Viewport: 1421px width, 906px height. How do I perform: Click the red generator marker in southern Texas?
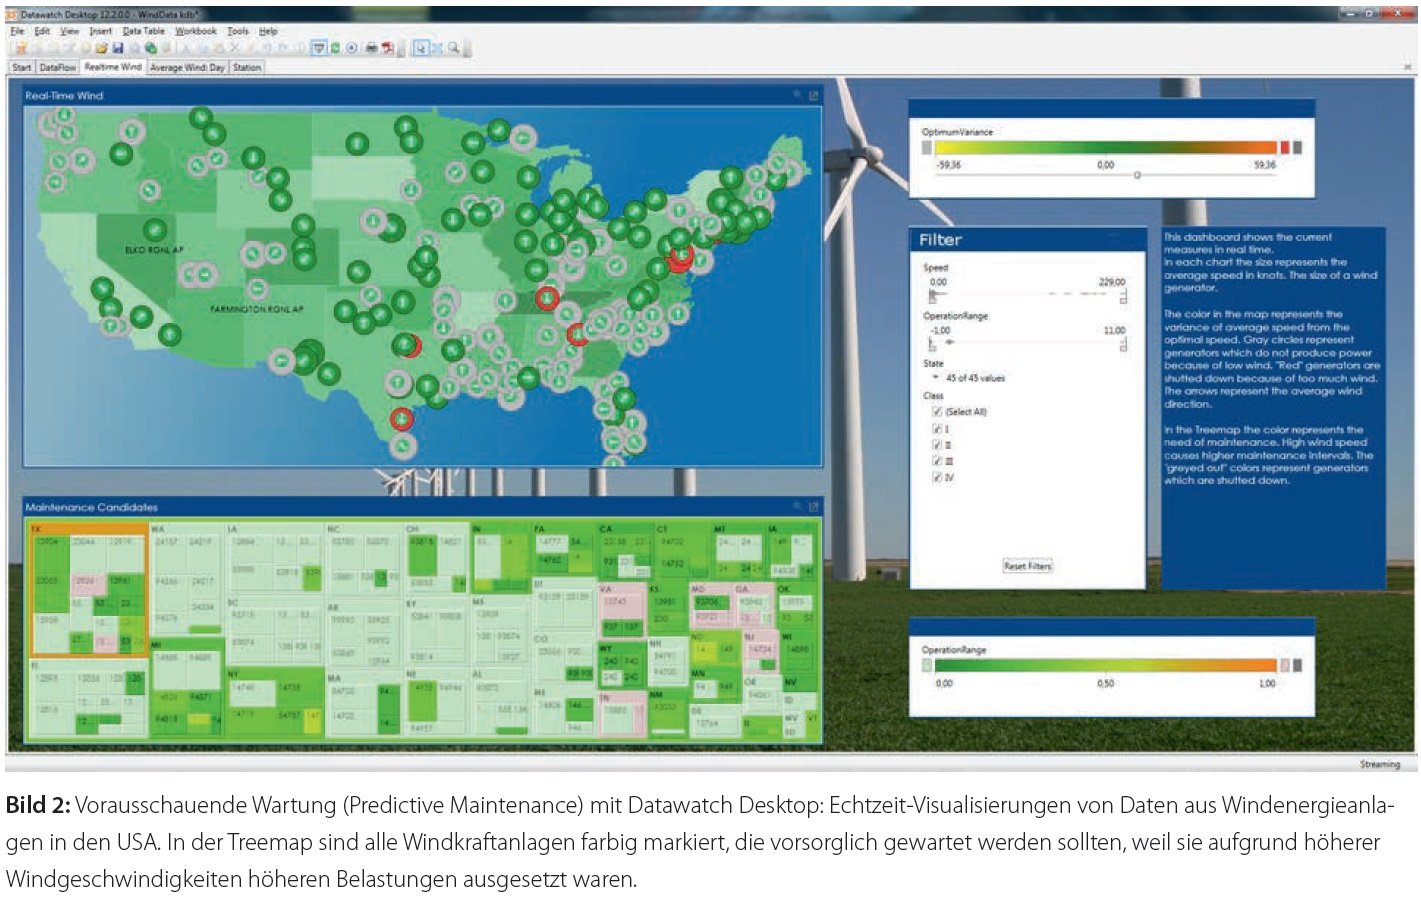[401, 418]
